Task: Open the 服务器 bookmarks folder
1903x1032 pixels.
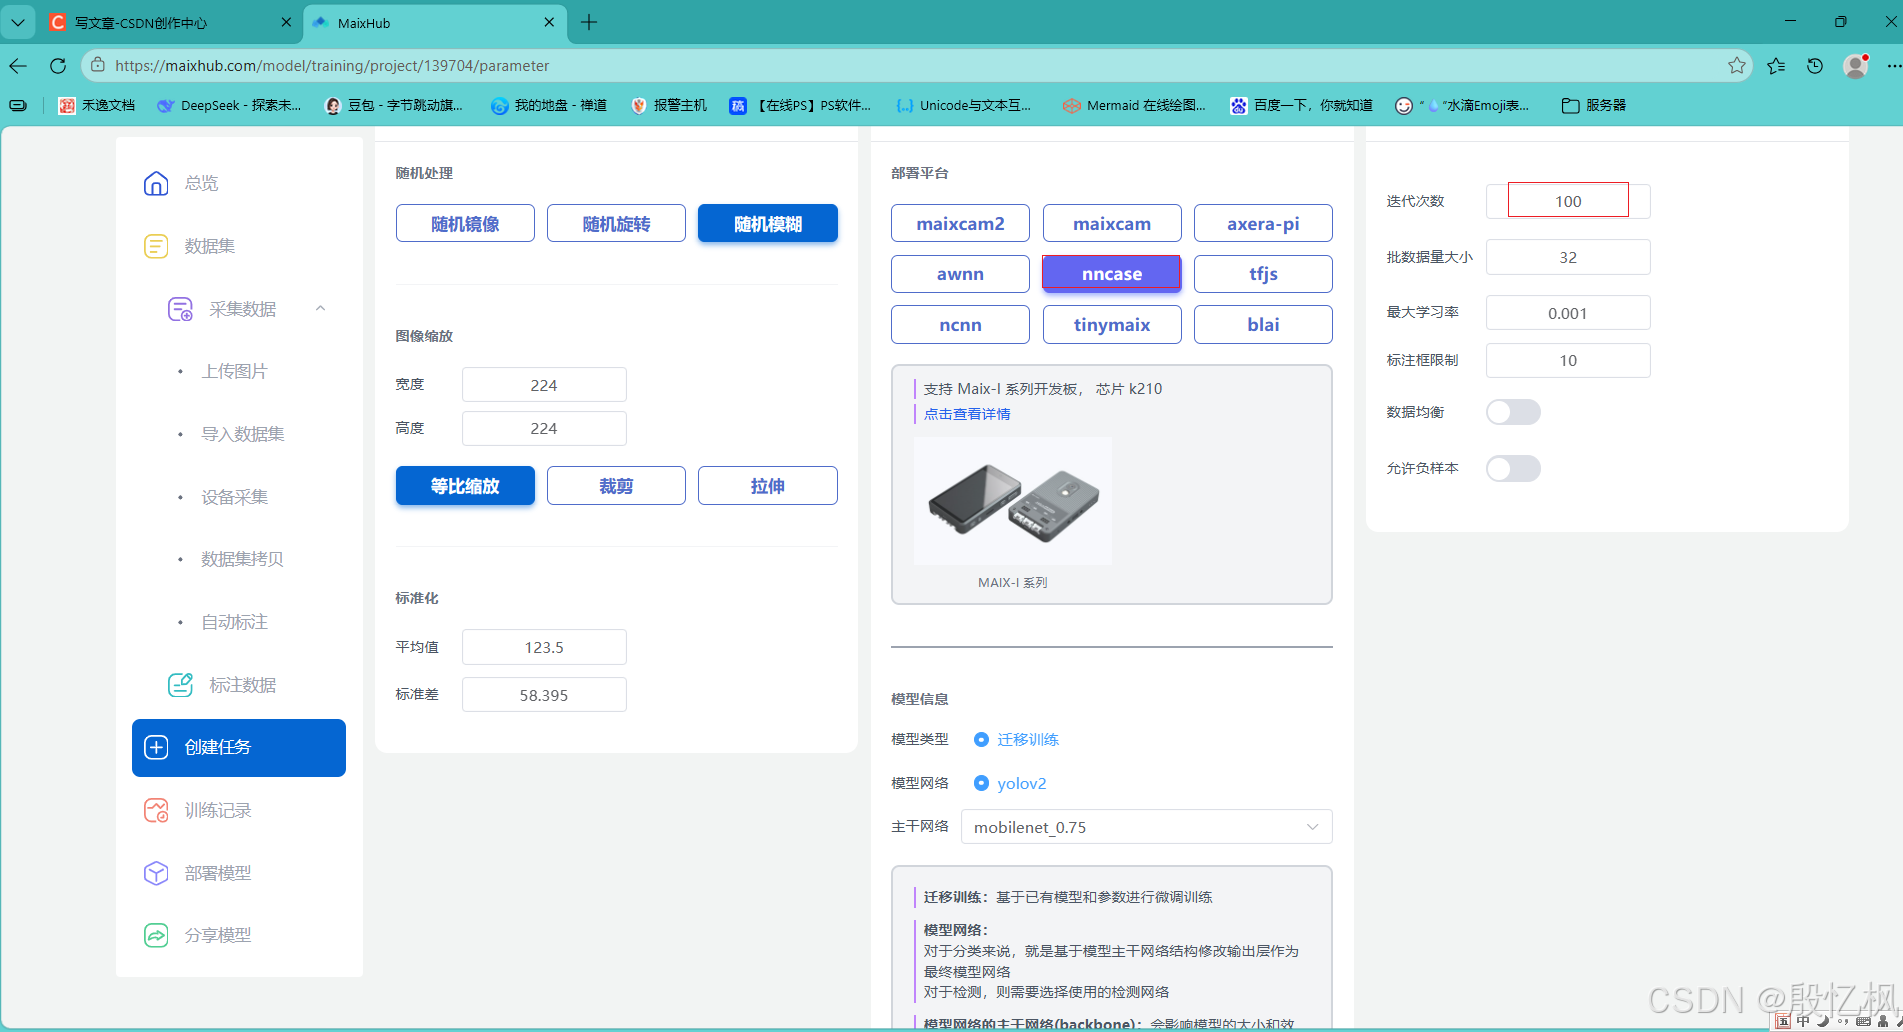Action: [x=1594, y=105]
